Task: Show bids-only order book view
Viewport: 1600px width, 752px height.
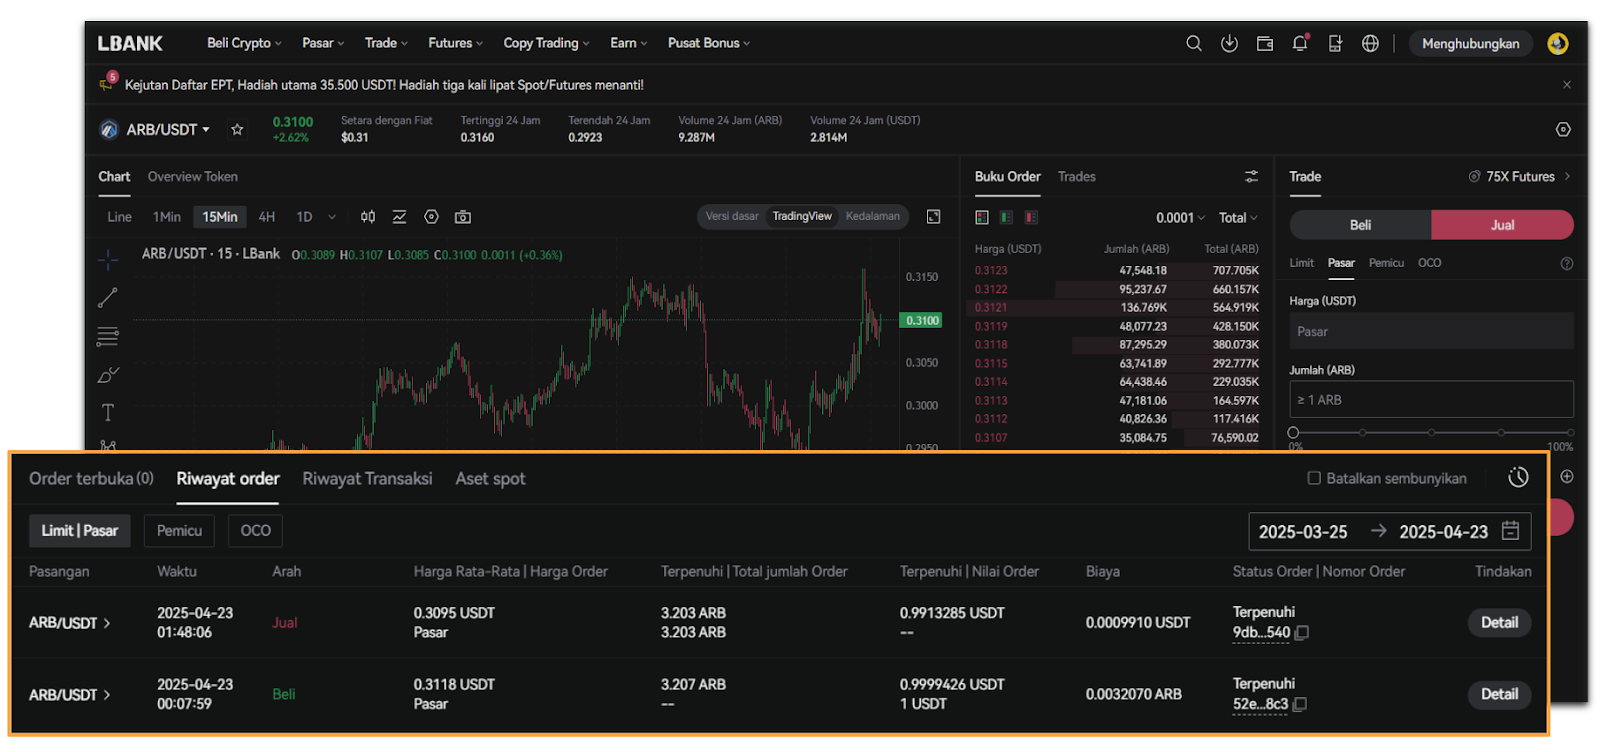Action: (1006, 218)
